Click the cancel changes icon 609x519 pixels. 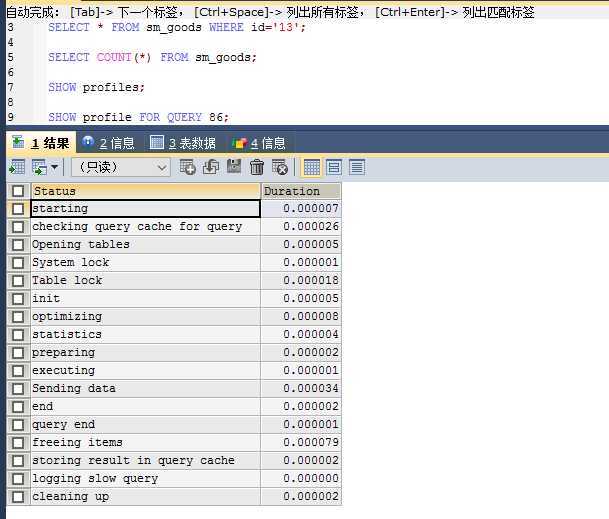(280, 167)
